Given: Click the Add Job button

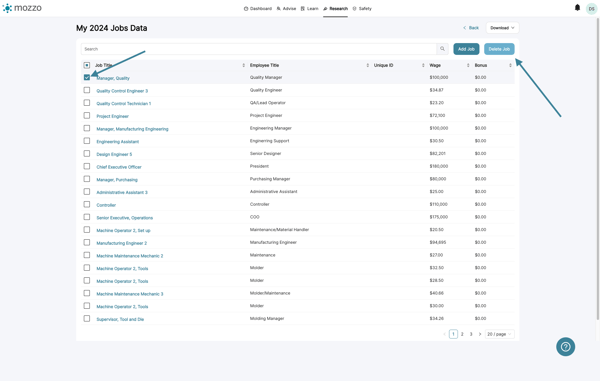Looking at the screenshot, I should point(466,49).
